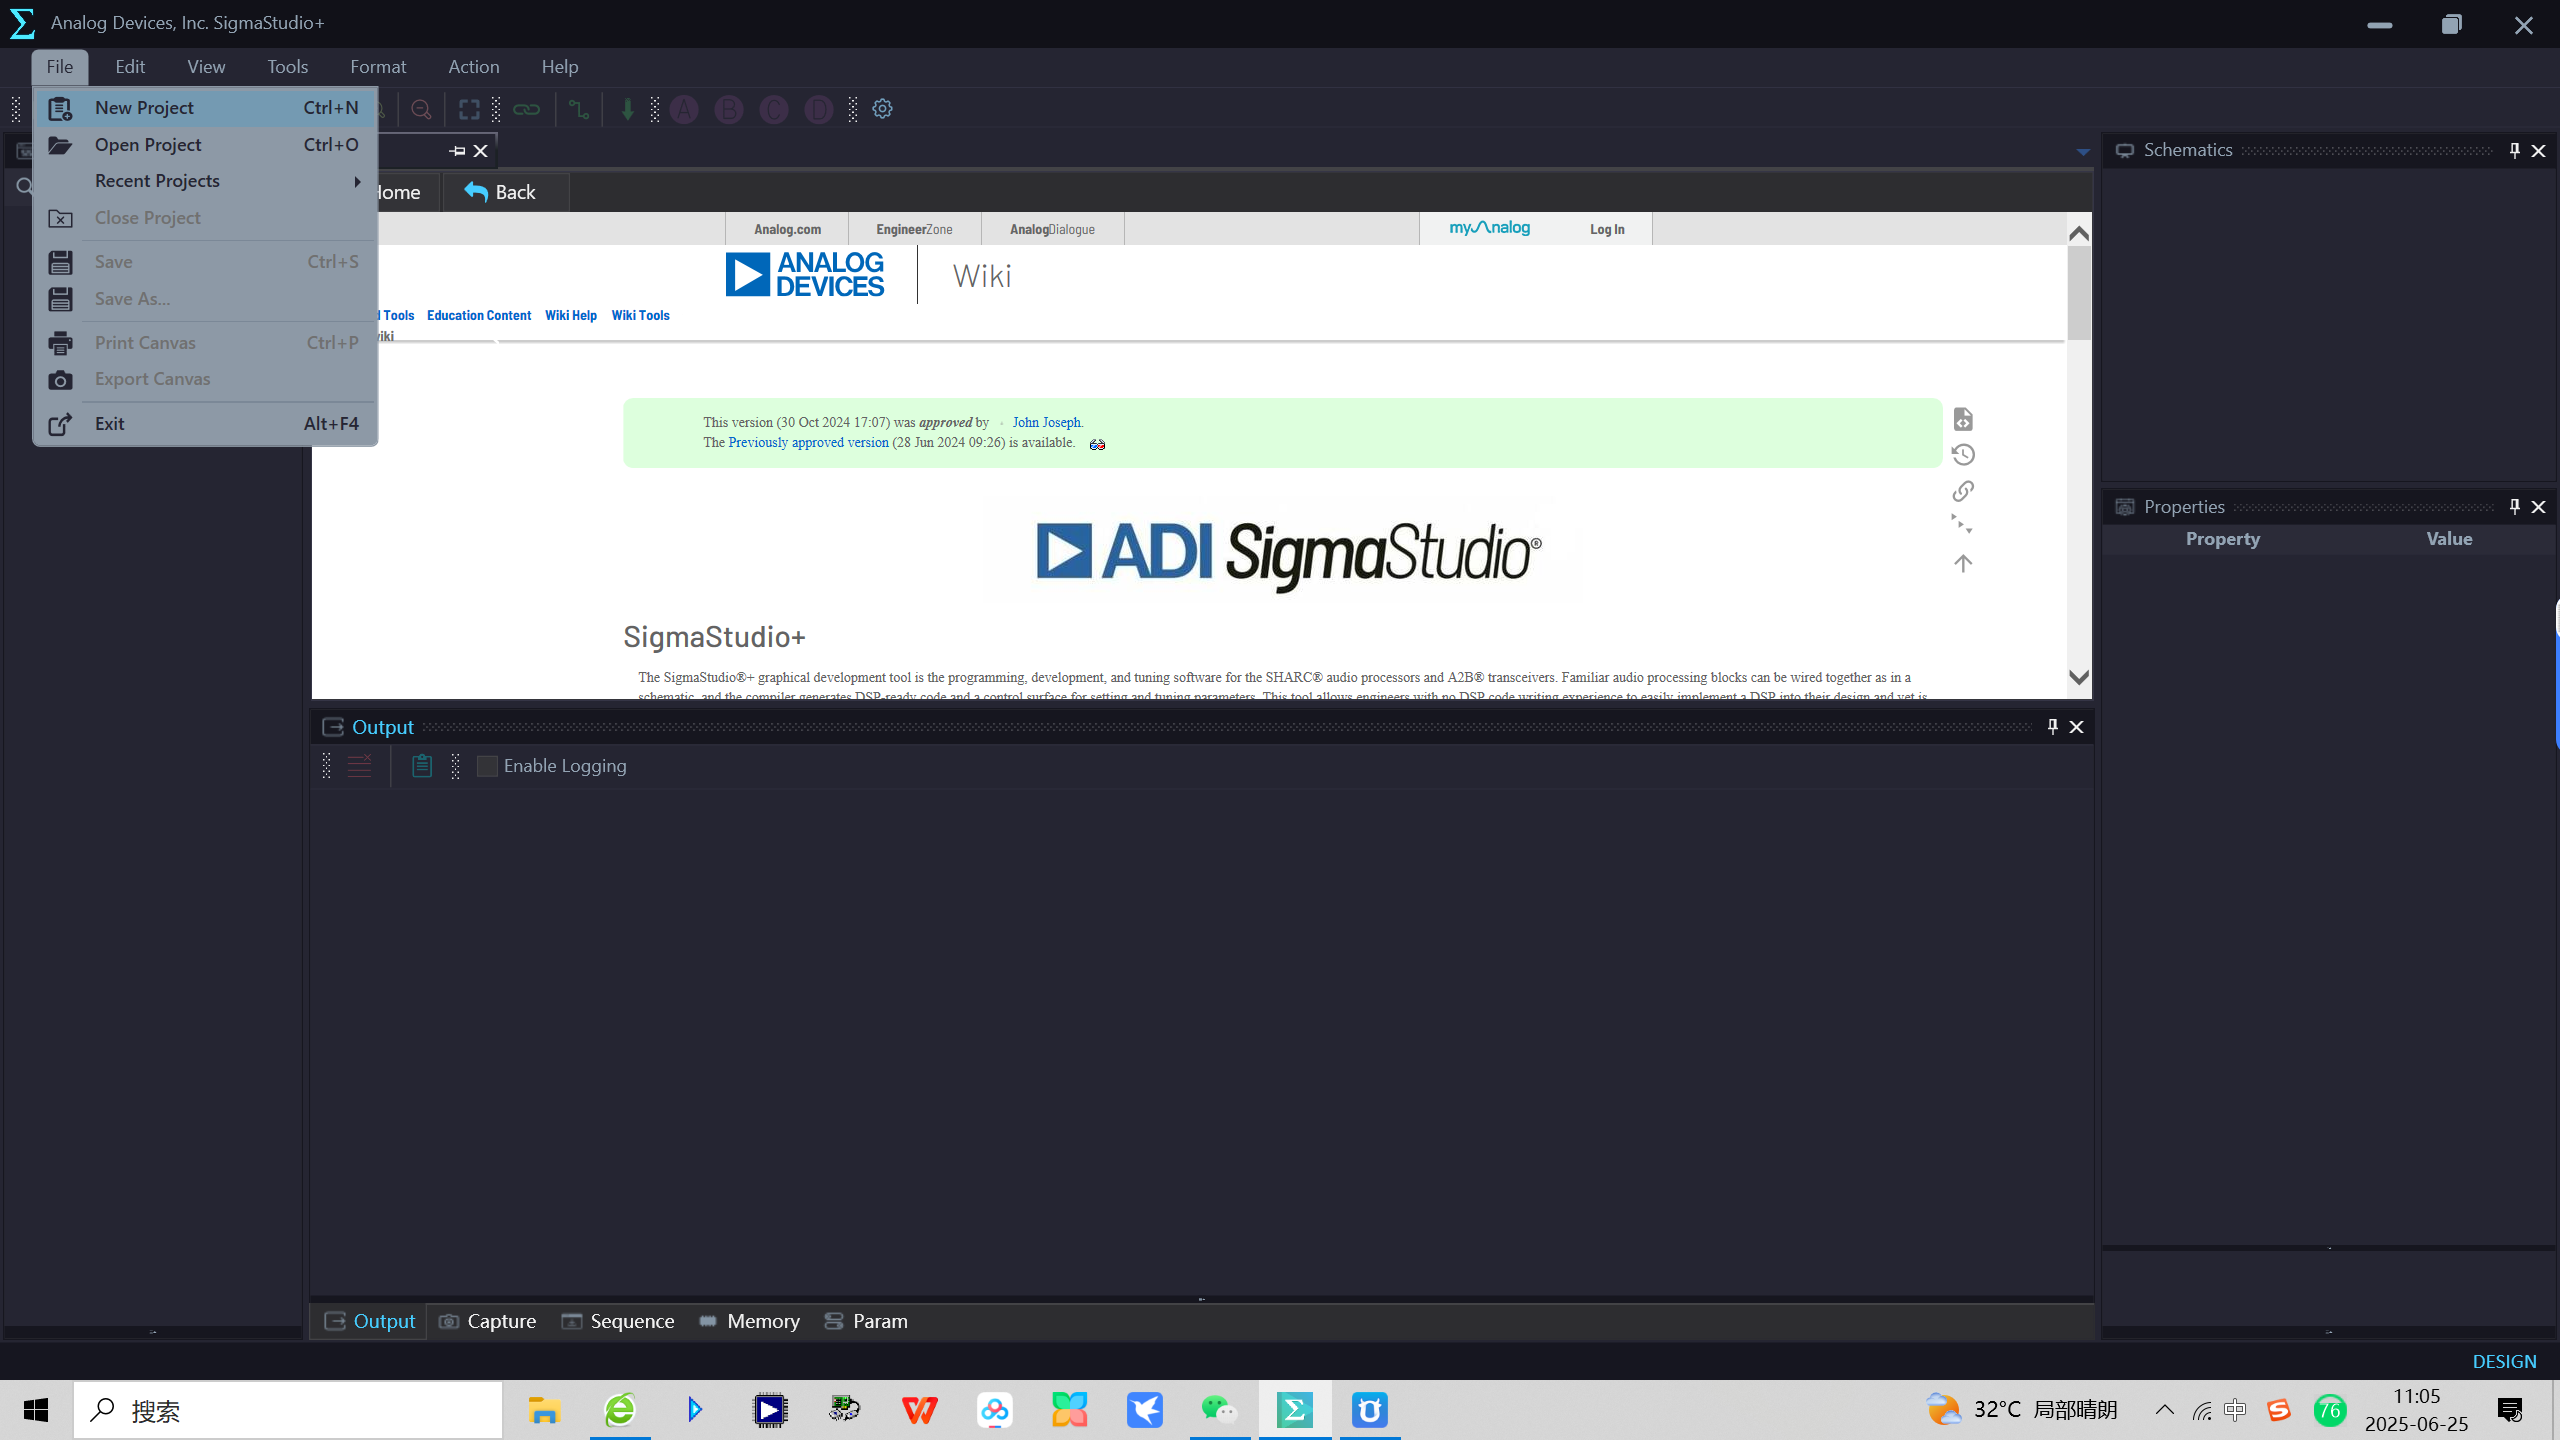Click the purple B circle toolbar icon
This screenshot has width=2560, height=1440.
729,109
